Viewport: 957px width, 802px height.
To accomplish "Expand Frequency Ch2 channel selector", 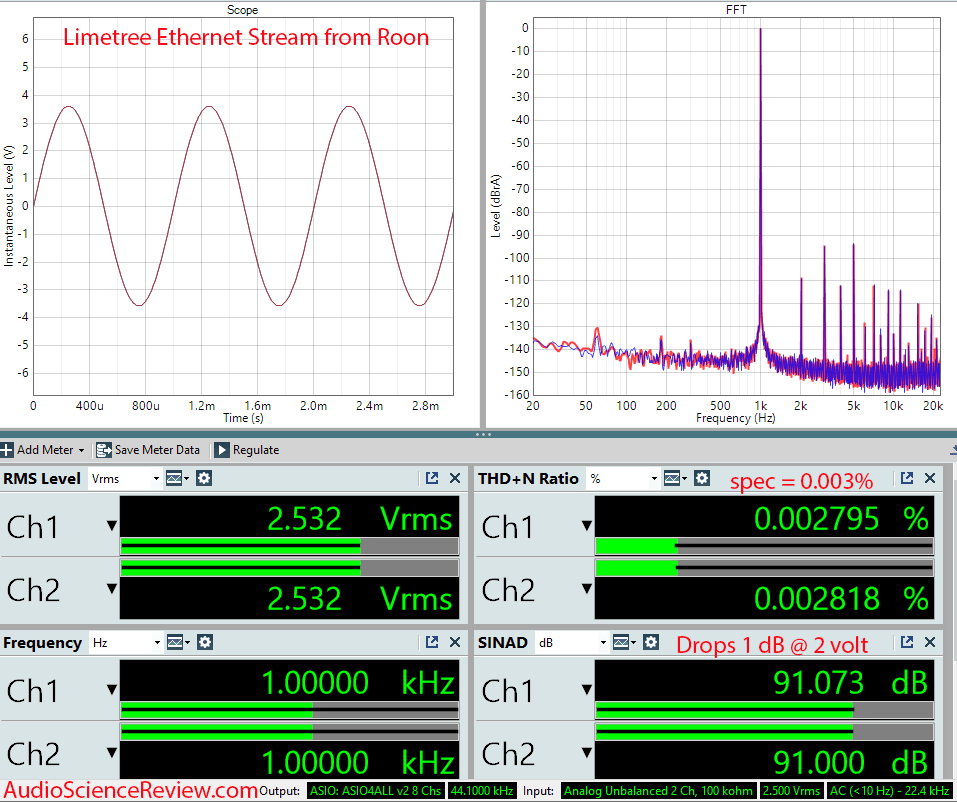I will [x=112, y=753].
